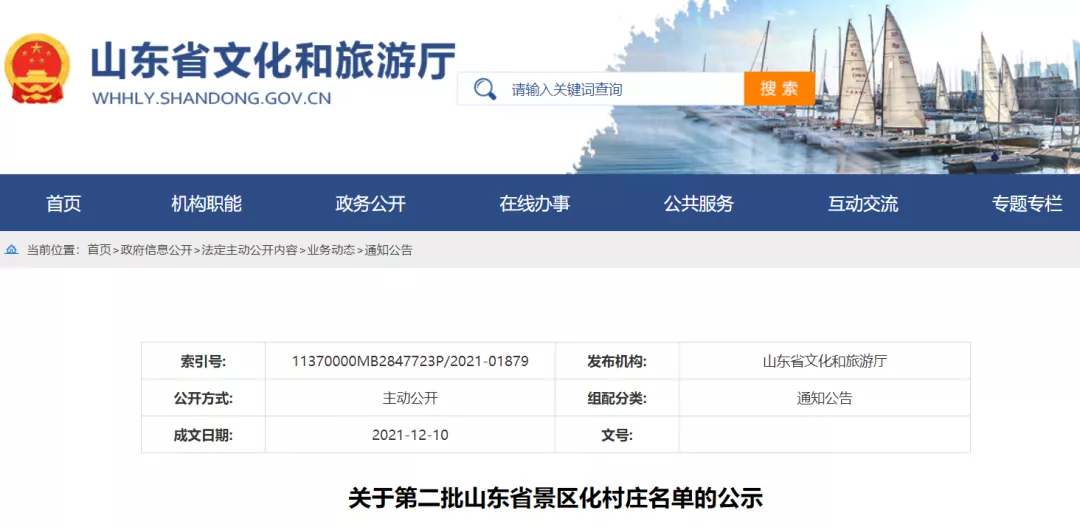Click the 法定主动公开内容 breadcrumb link
This screenshot has height=527, width=1080.
tap(249, 251)
